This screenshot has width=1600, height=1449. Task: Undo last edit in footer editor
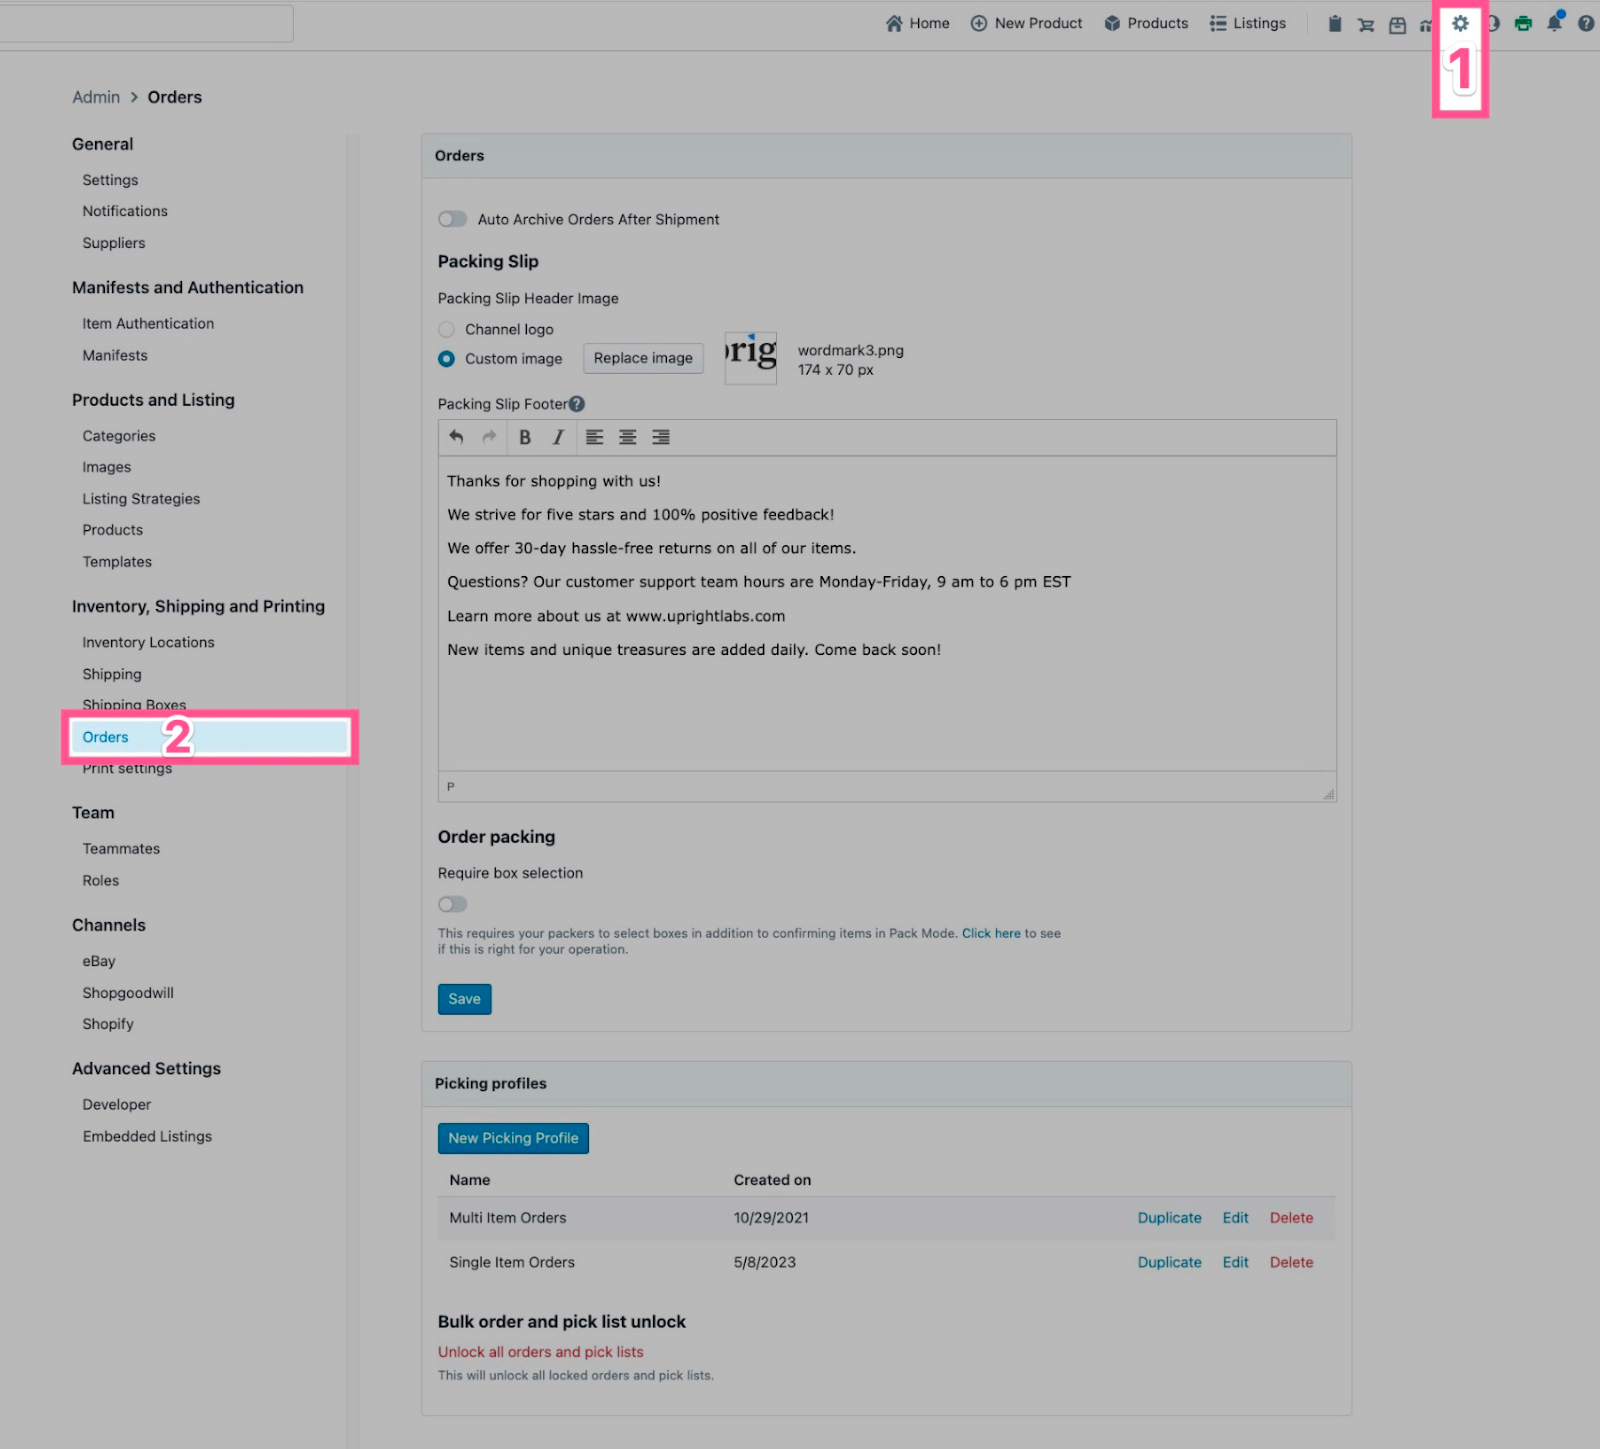click(456, 437)
